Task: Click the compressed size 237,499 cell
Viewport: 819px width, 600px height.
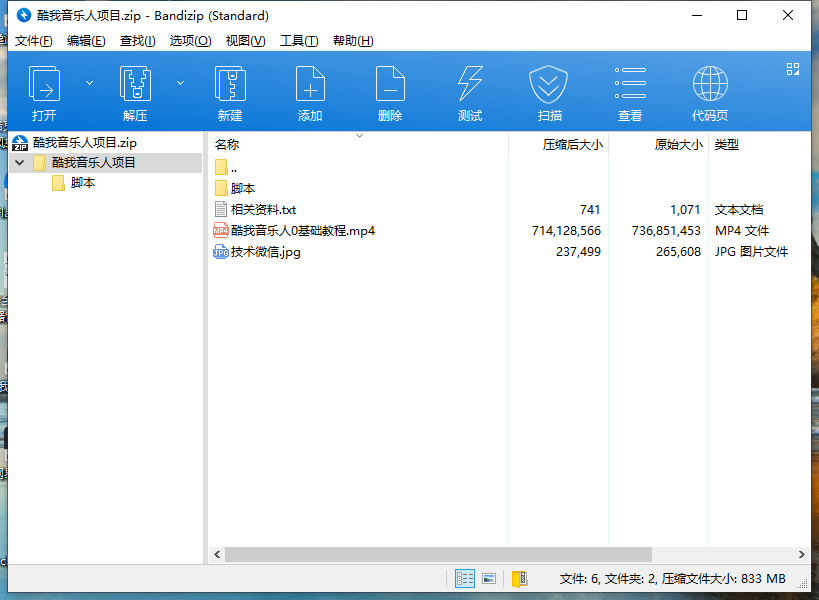Action: click(578, 252)
